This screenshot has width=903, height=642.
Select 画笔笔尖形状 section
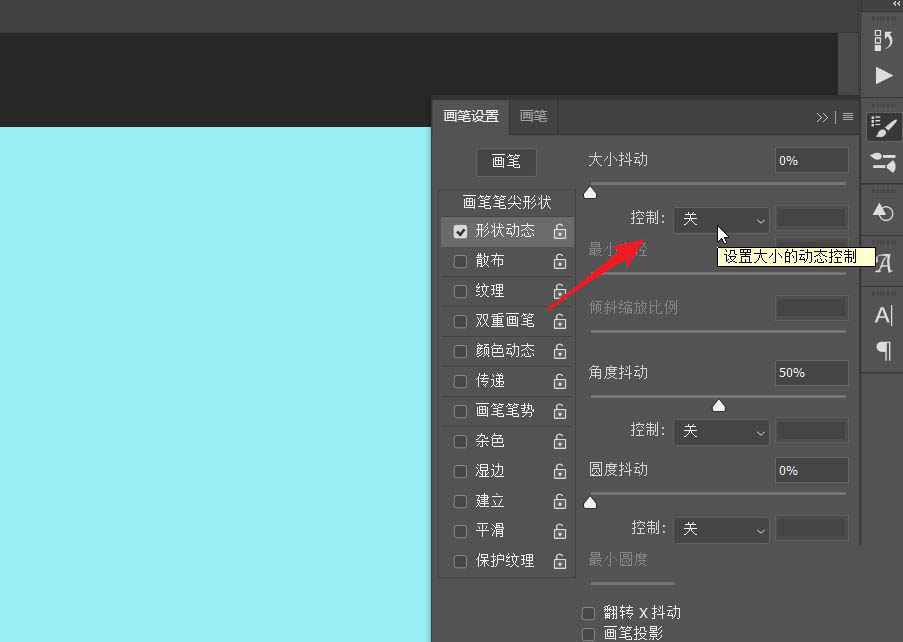click(507, 202)
